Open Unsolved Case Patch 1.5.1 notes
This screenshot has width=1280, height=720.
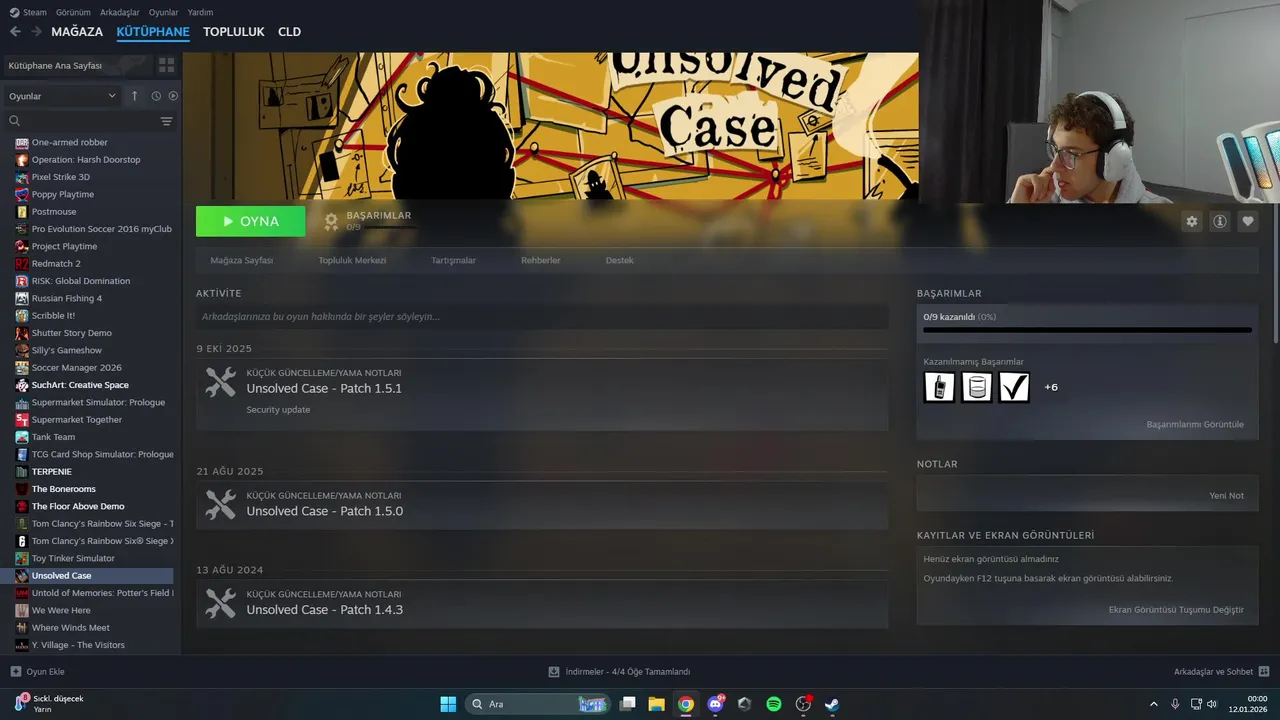click(x=542, y=394)
